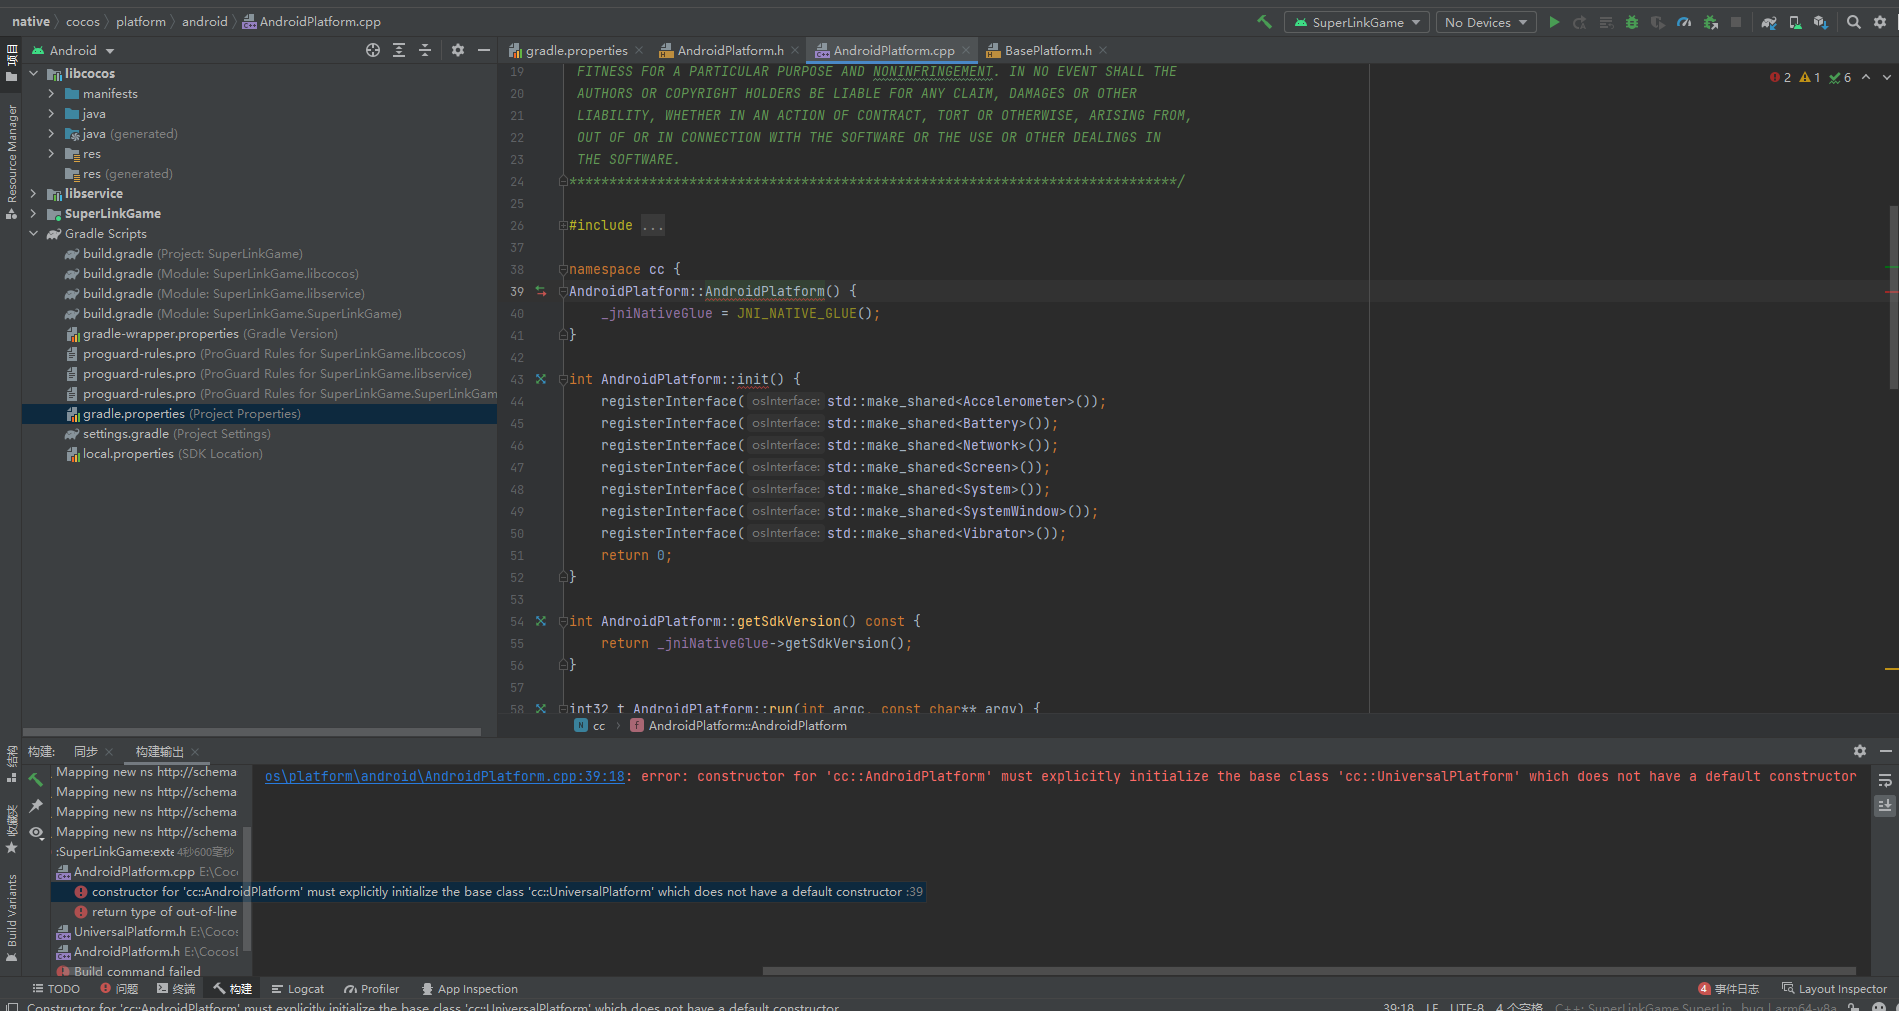Viewport: 1899px width, 1011px height.
Task: Click Select Opened File target icon
Action: [373, 50]
